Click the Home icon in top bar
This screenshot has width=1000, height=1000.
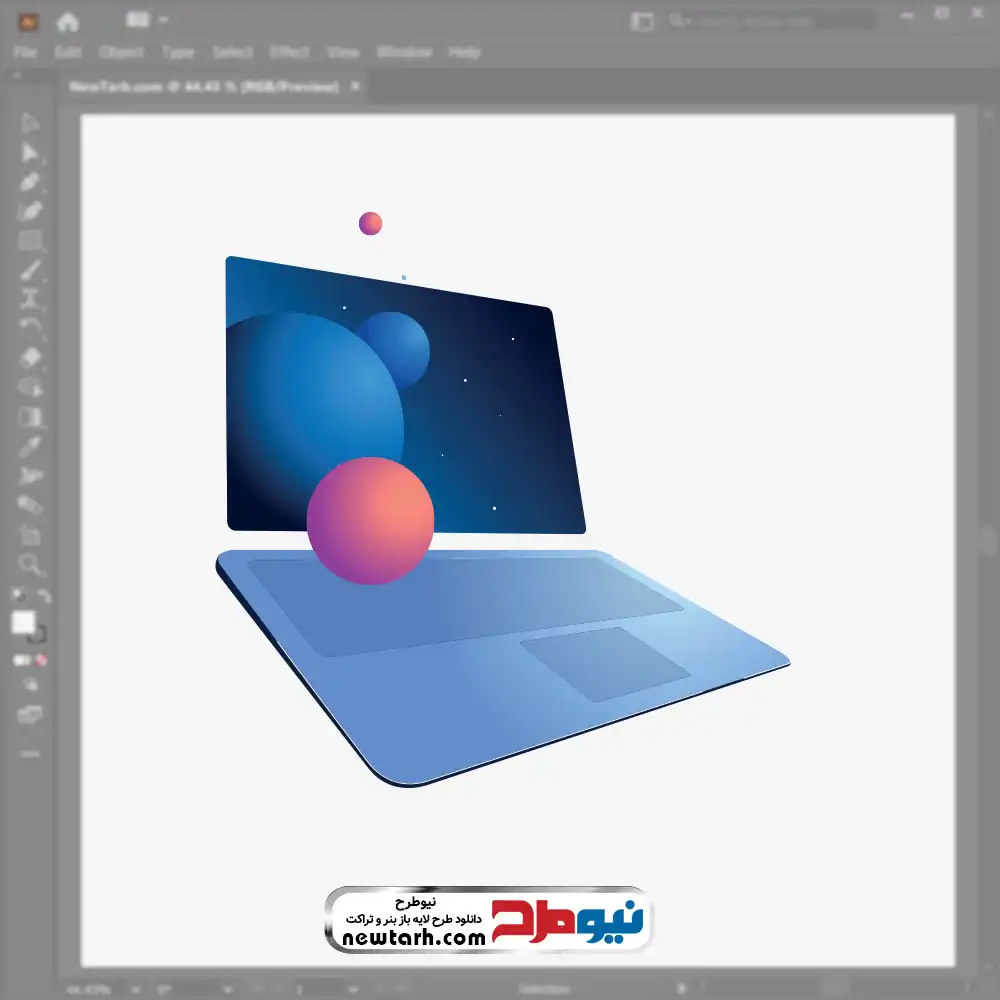[x=67, y=21]
